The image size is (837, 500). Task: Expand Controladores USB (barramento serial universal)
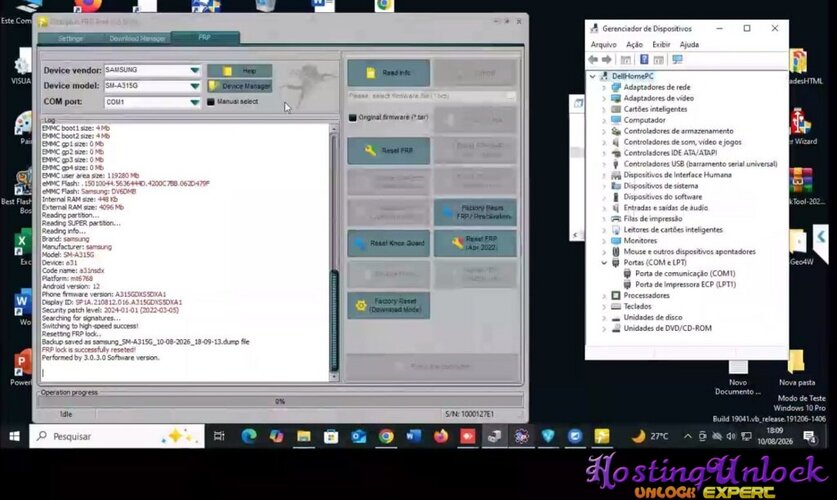604,164
